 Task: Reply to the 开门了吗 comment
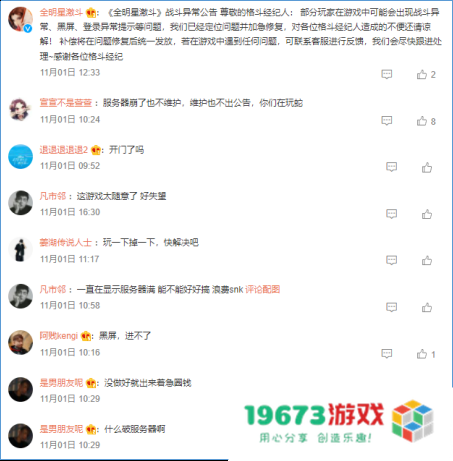[x=391, y=167]
